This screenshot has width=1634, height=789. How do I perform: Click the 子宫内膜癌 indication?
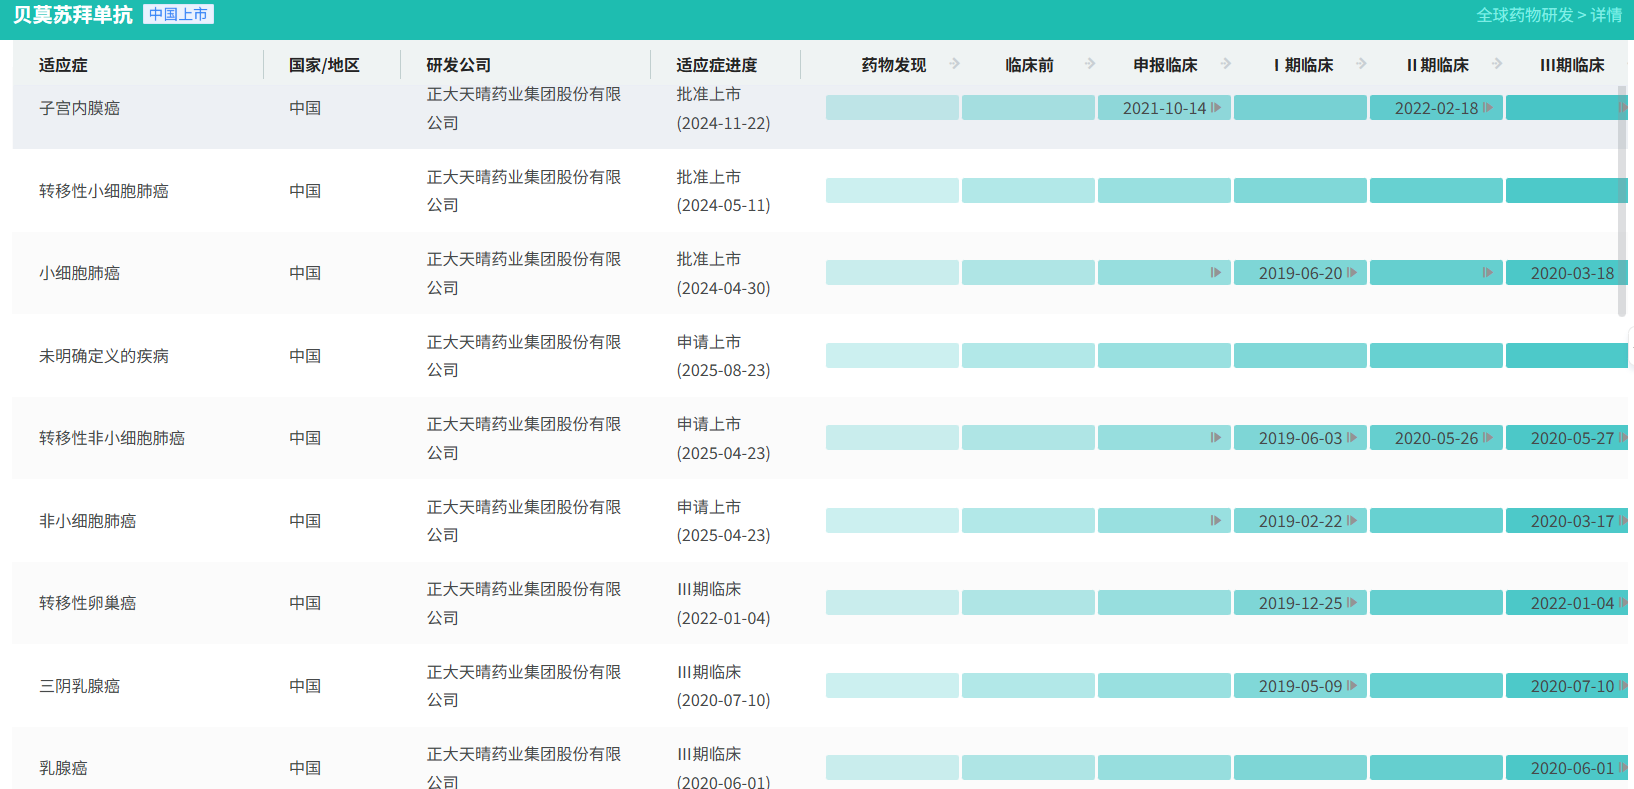click(x=79, y=108)
